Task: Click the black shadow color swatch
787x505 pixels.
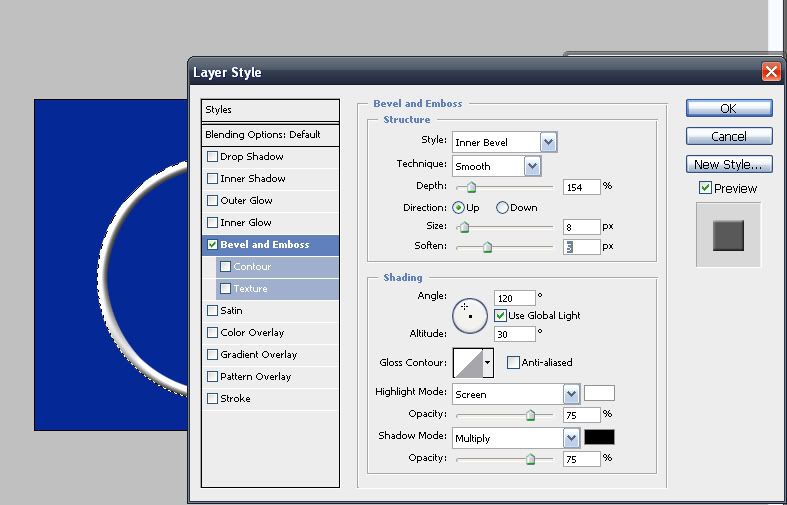Action: (x=599, y=437)
